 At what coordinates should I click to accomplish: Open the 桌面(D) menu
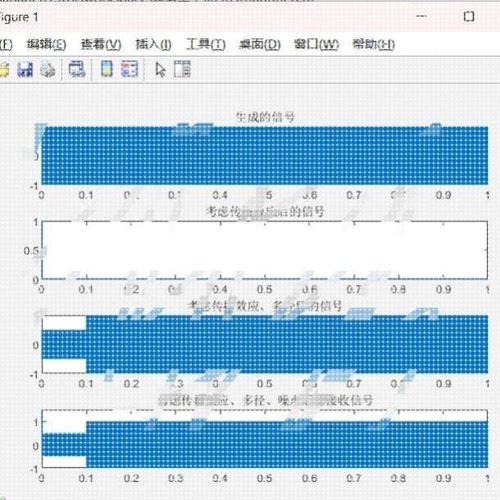click(260, 44)
